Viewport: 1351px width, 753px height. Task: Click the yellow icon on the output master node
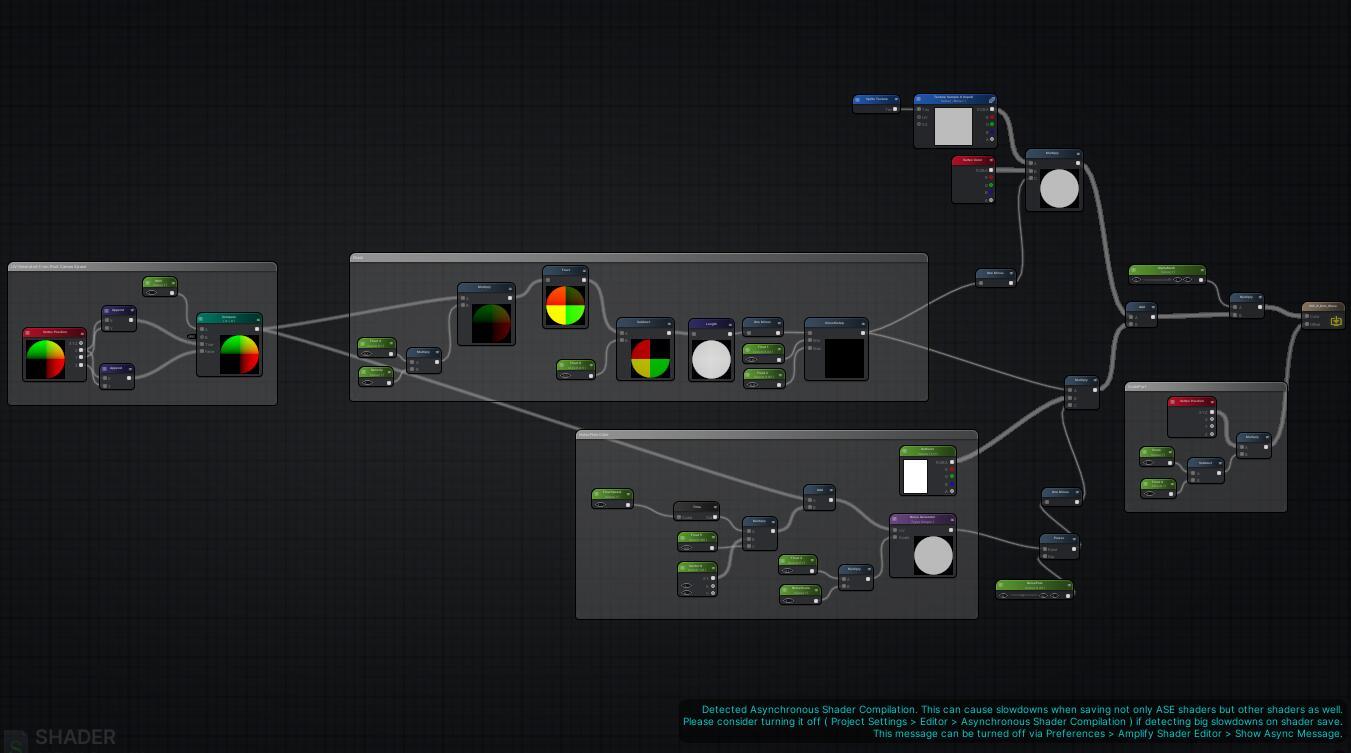[1336, 321]
